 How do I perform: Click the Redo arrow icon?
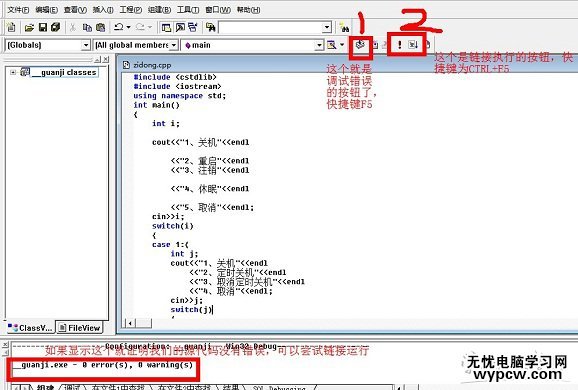[x=140, y=27]
